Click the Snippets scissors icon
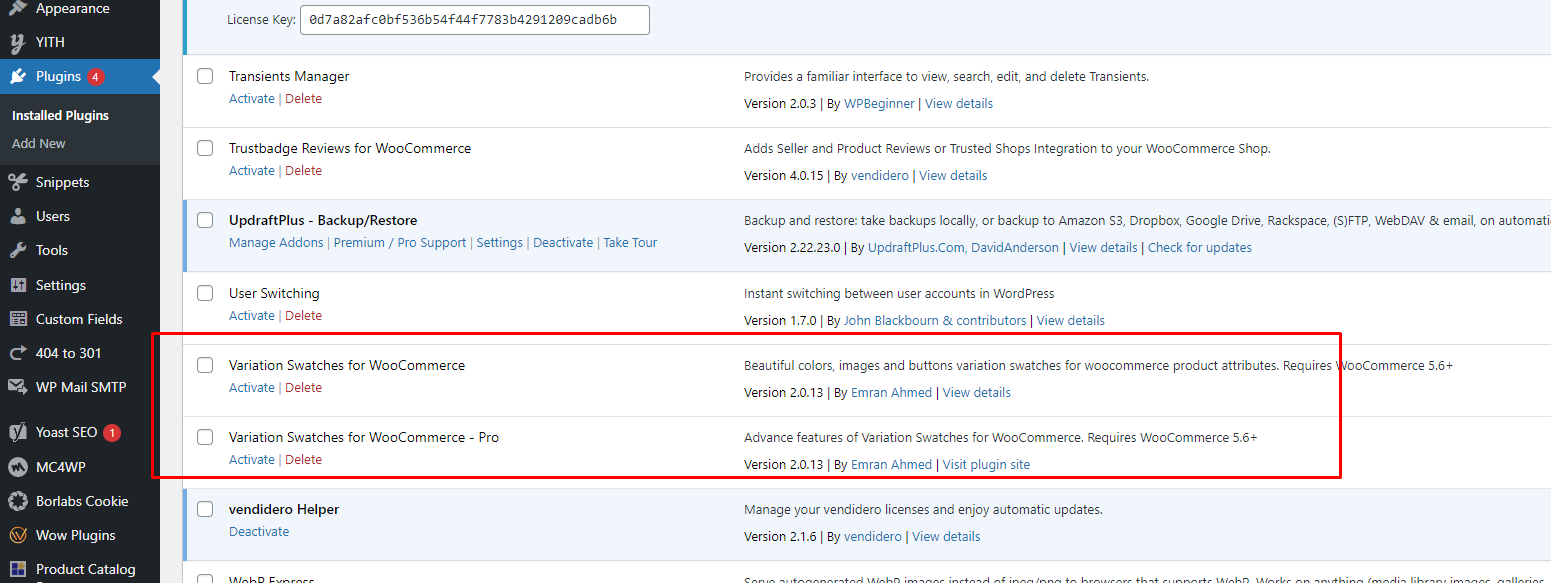This screenshot has width=1551, height=583. [x=18, y=182]
